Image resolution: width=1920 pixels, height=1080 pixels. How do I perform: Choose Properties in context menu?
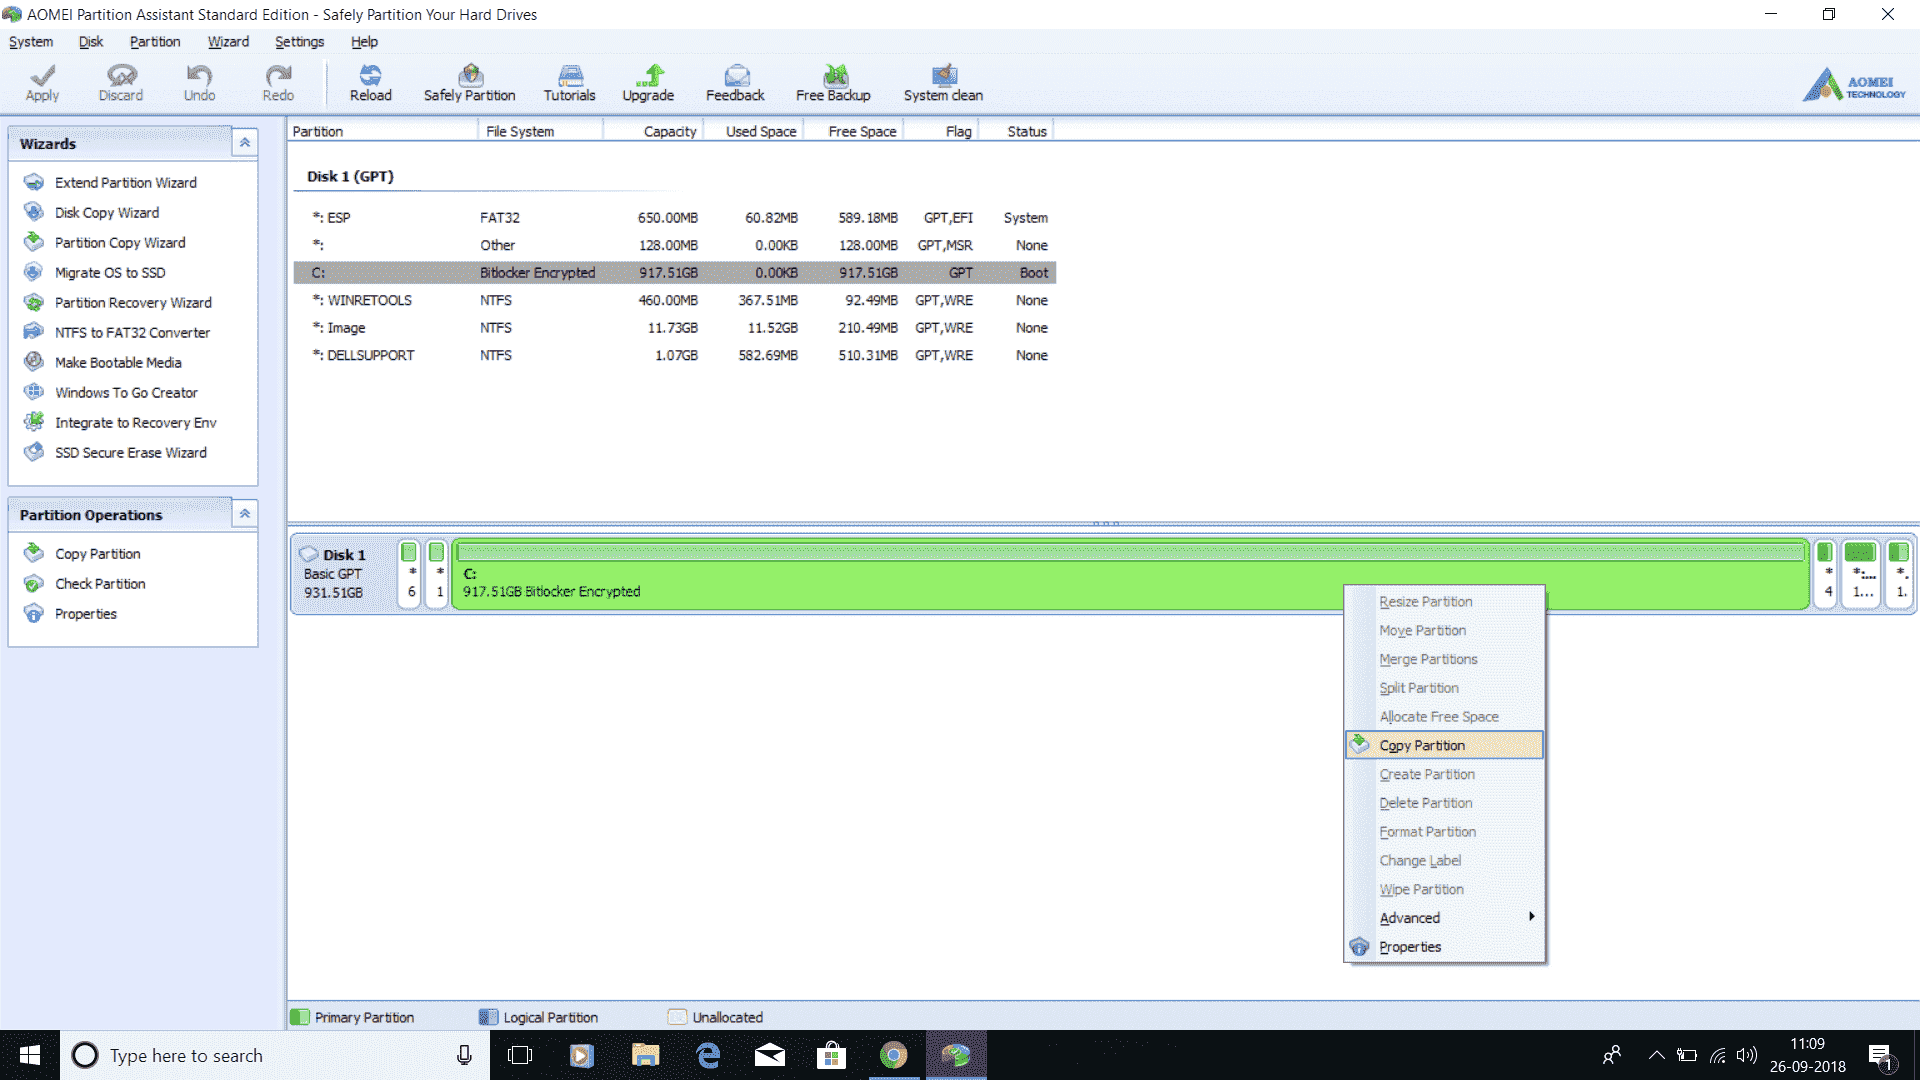coord(1444,946)
